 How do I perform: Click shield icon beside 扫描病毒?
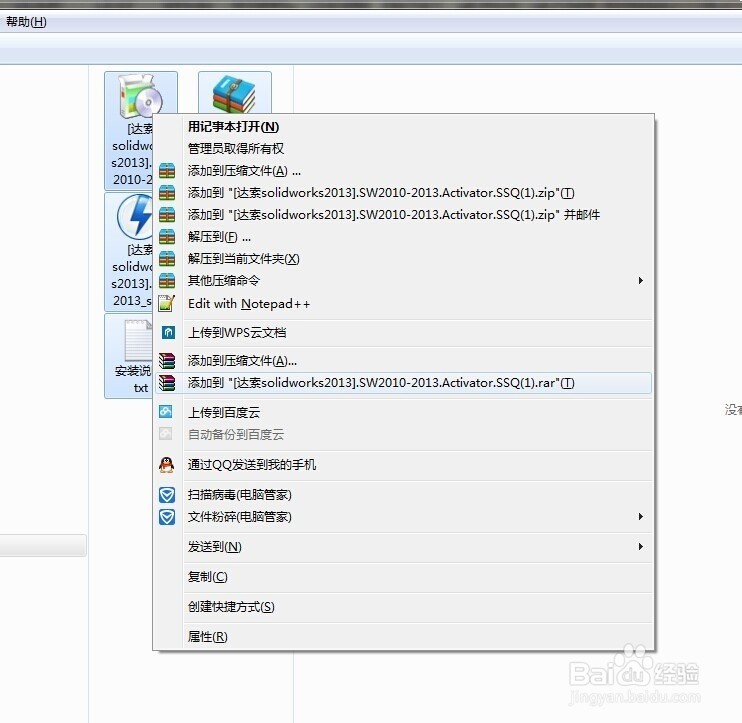[167, 495]
